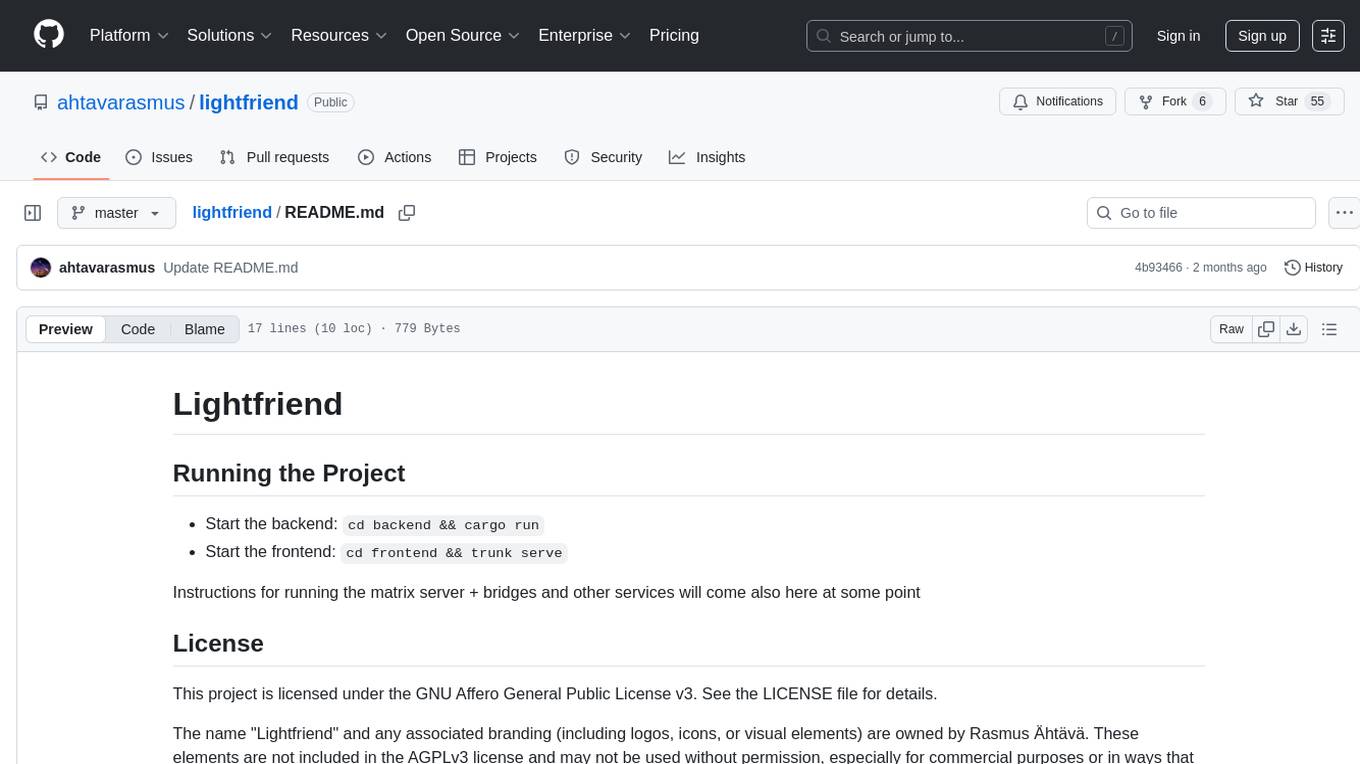The height and width of the screenshot is (764, 1360).
Task: Open commit hash 4b93466
Action: pyautogui.click(x=1158, y=267)
